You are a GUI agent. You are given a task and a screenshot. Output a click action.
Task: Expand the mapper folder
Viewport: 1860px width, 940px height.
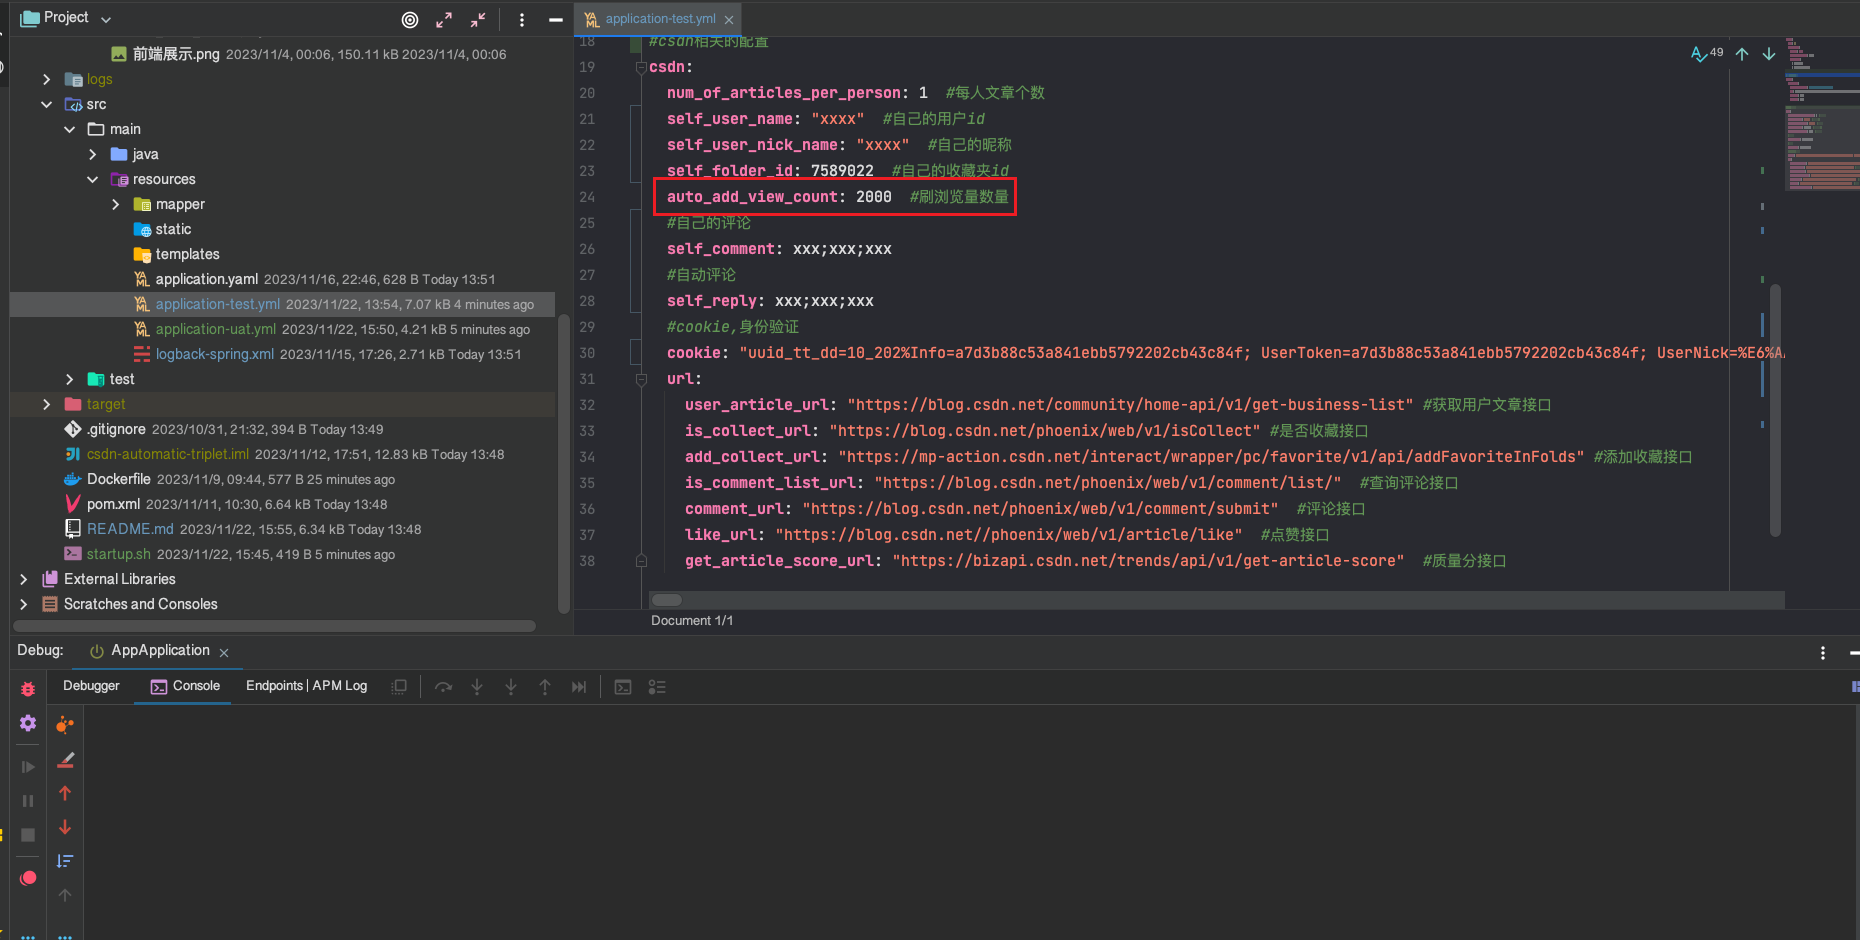(115, 204)
